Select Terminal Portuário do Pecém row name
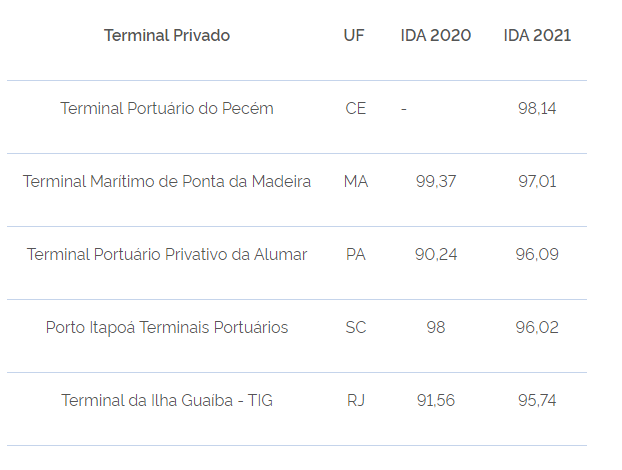 (167, 108)
